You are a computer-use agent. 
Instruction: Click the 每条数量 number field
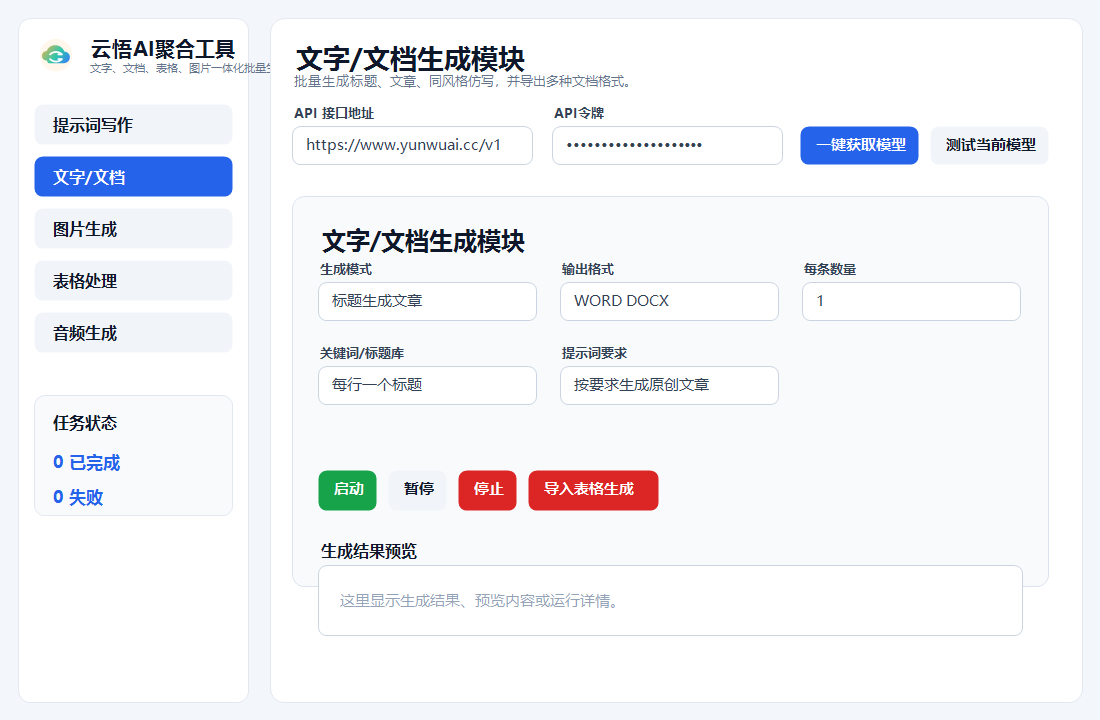(911, 301)
